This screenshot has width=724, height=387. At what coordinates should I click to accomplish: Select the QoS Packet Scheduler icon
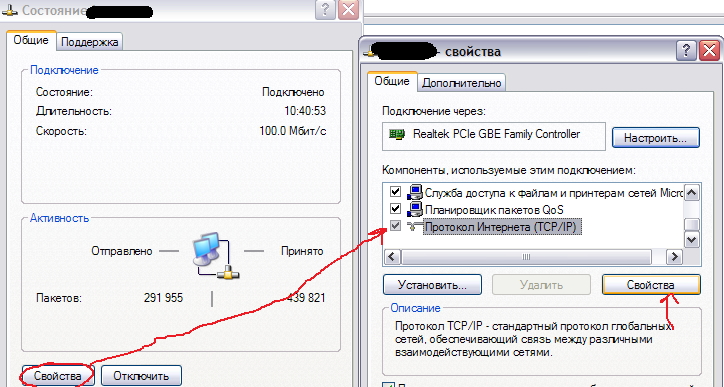pyautogui.click(x=415, y=209)
